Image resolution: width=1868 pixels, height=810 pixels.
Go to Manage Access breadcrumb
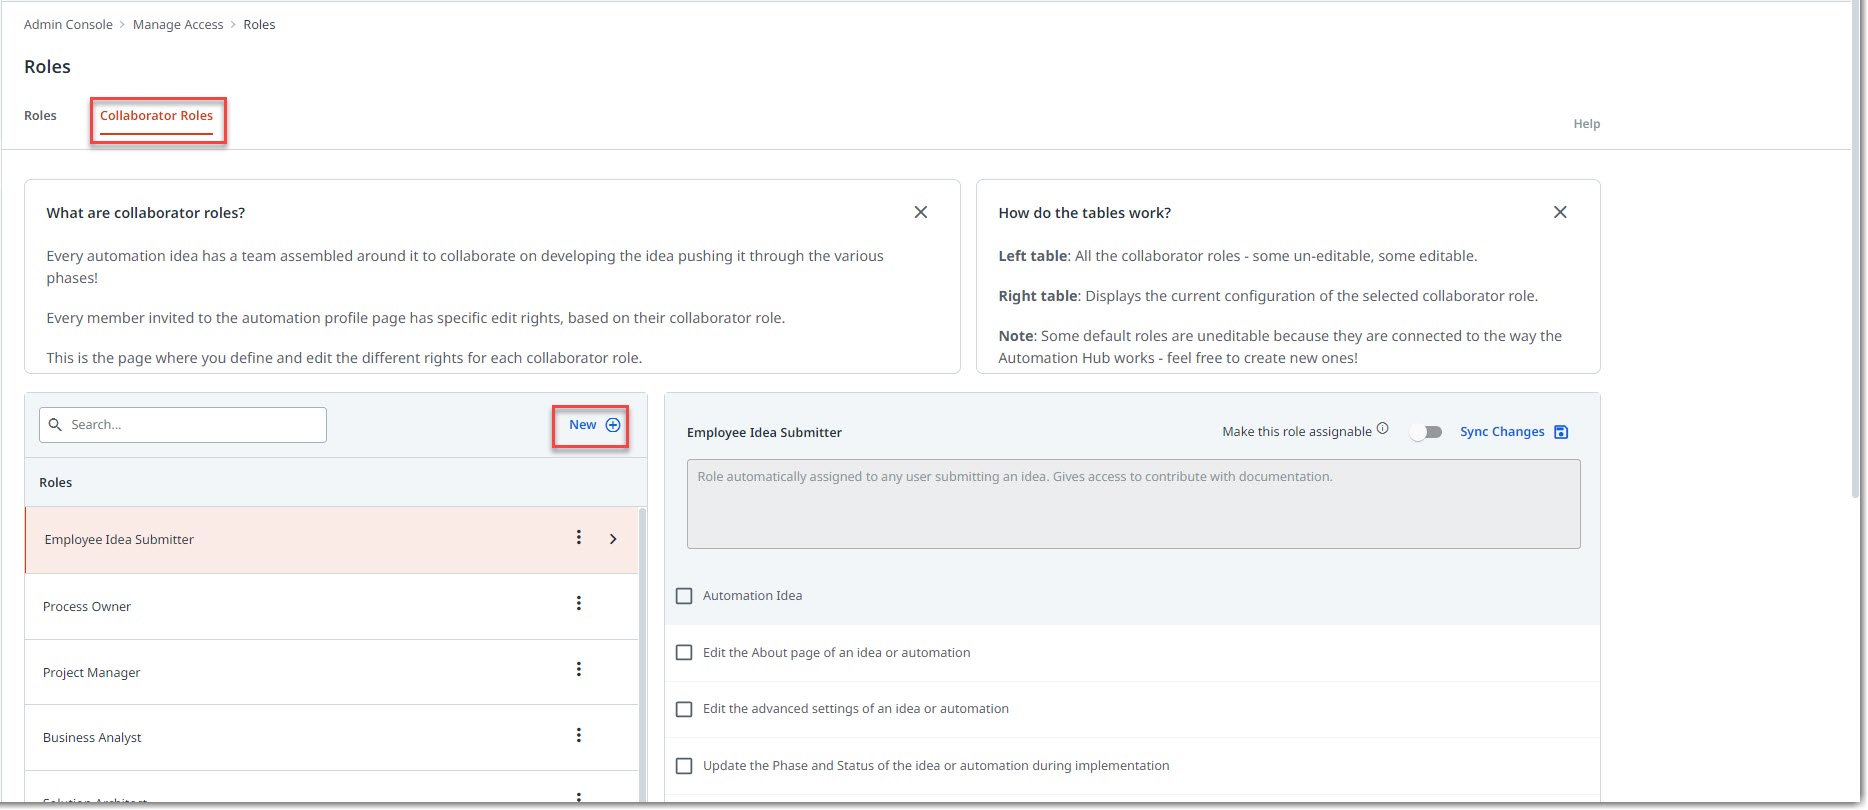click(178, 25)
